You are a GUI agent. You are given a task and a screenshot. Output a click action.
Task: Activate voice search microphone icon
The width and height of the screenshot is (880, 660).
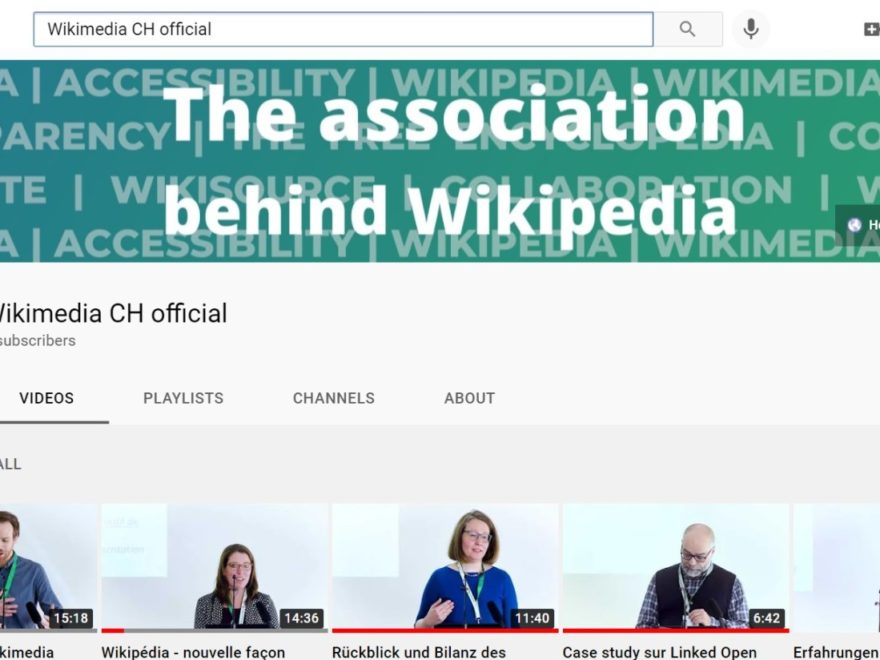[x=750, y=29]
